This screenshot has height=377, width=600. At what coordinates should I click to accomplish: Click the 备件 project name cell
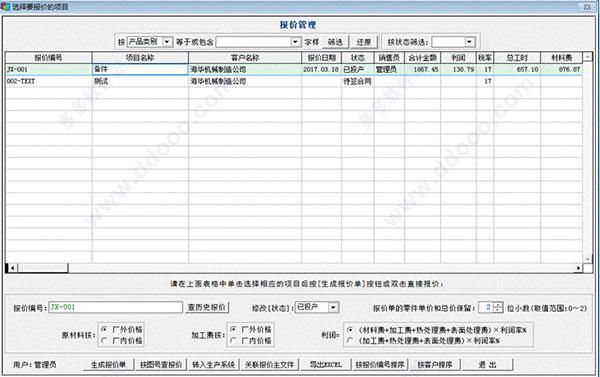point(140,69)
